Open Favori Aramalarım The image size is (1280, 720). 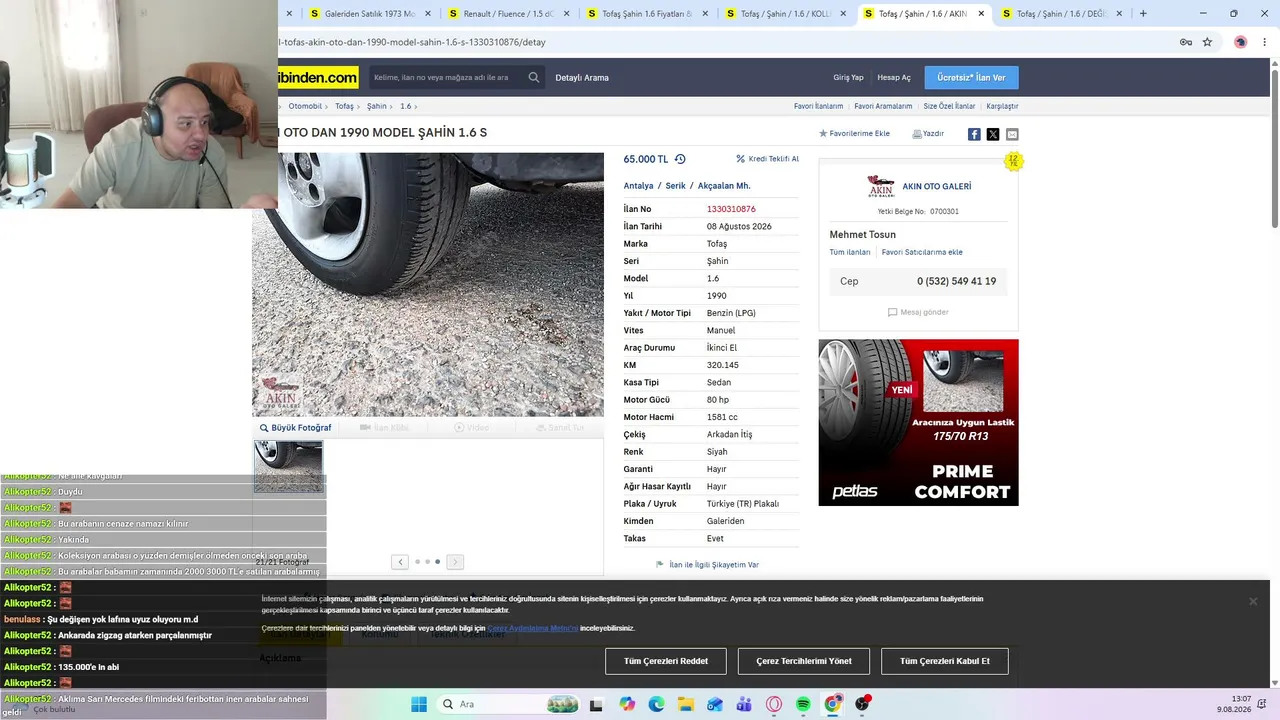tap(883, 106)
